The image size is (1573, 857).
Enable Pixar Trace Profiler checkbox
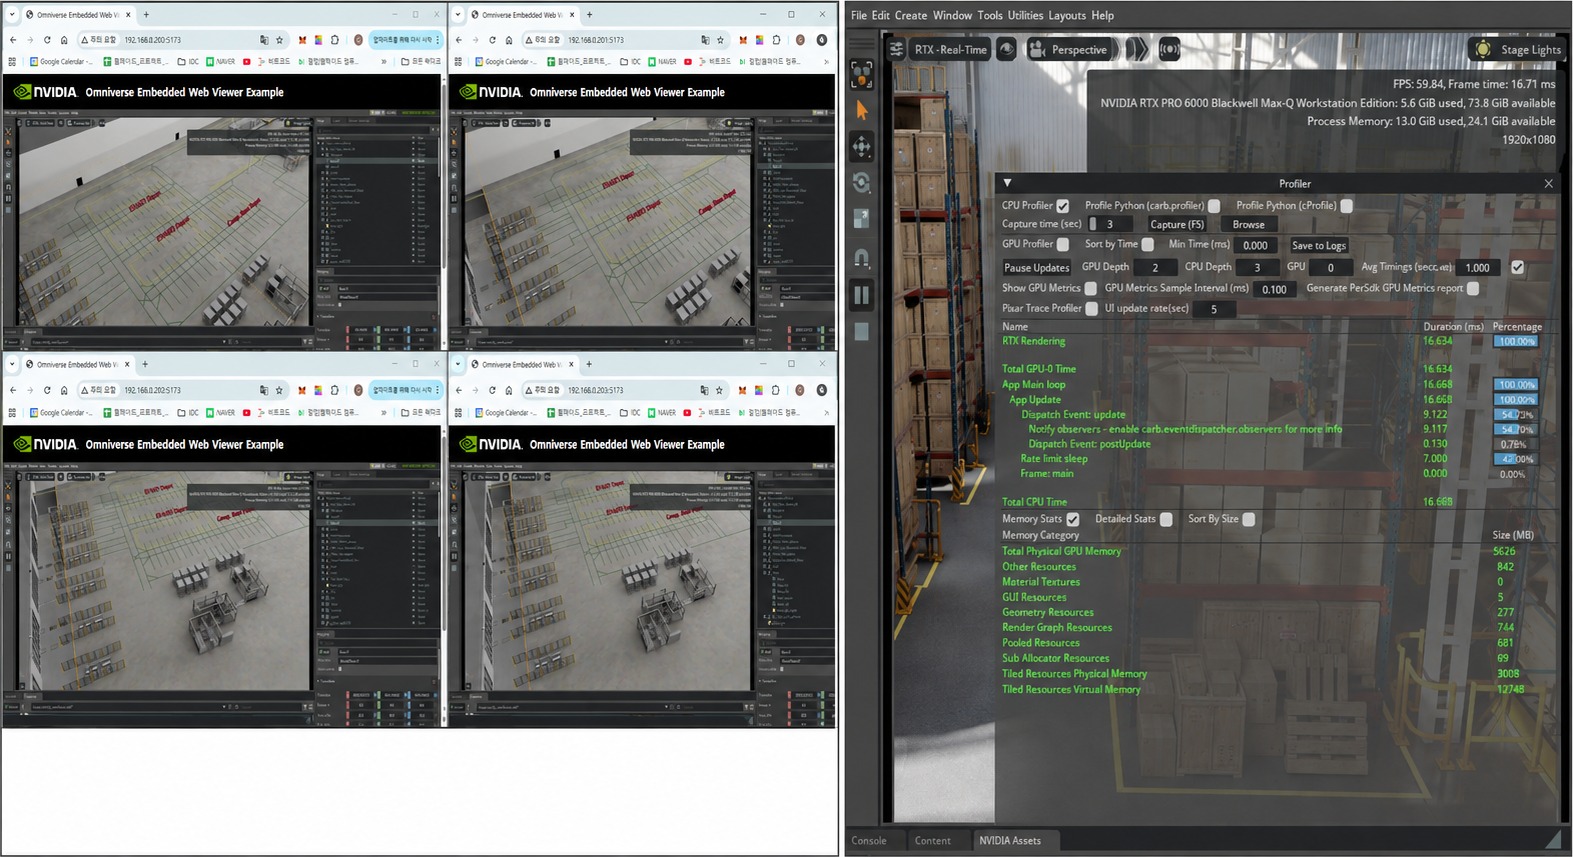pyautogui.click(x=1091, y=308)
